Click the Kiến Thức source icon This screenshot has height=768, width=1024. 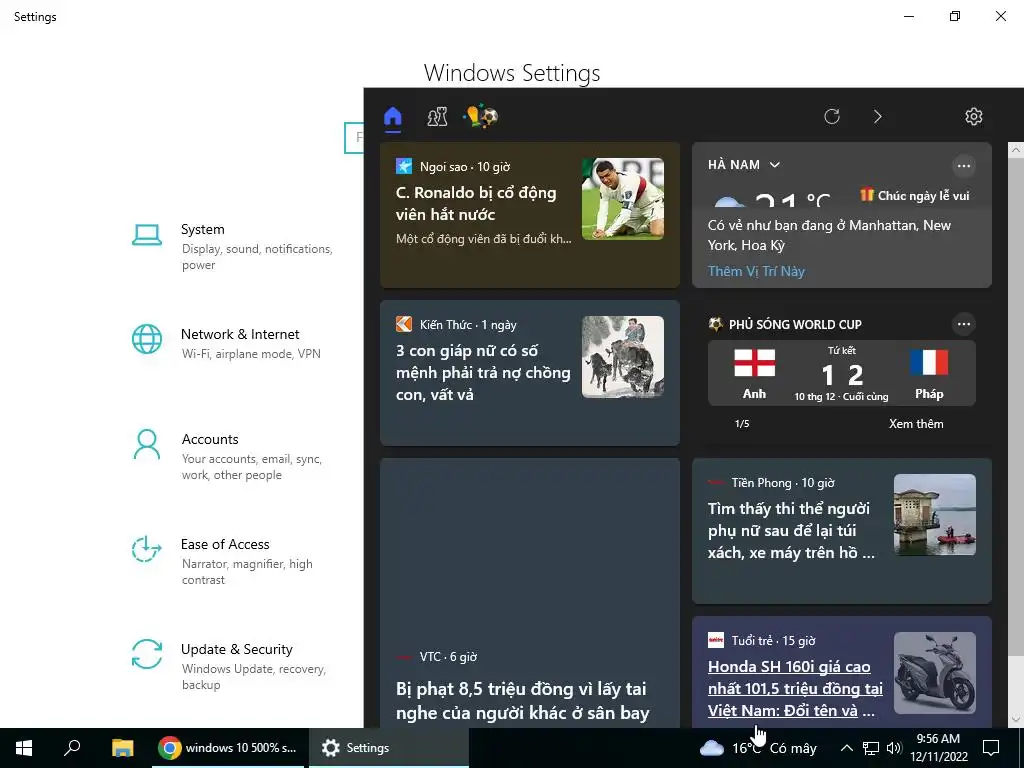pyautogui.click(x=404, y=324)
